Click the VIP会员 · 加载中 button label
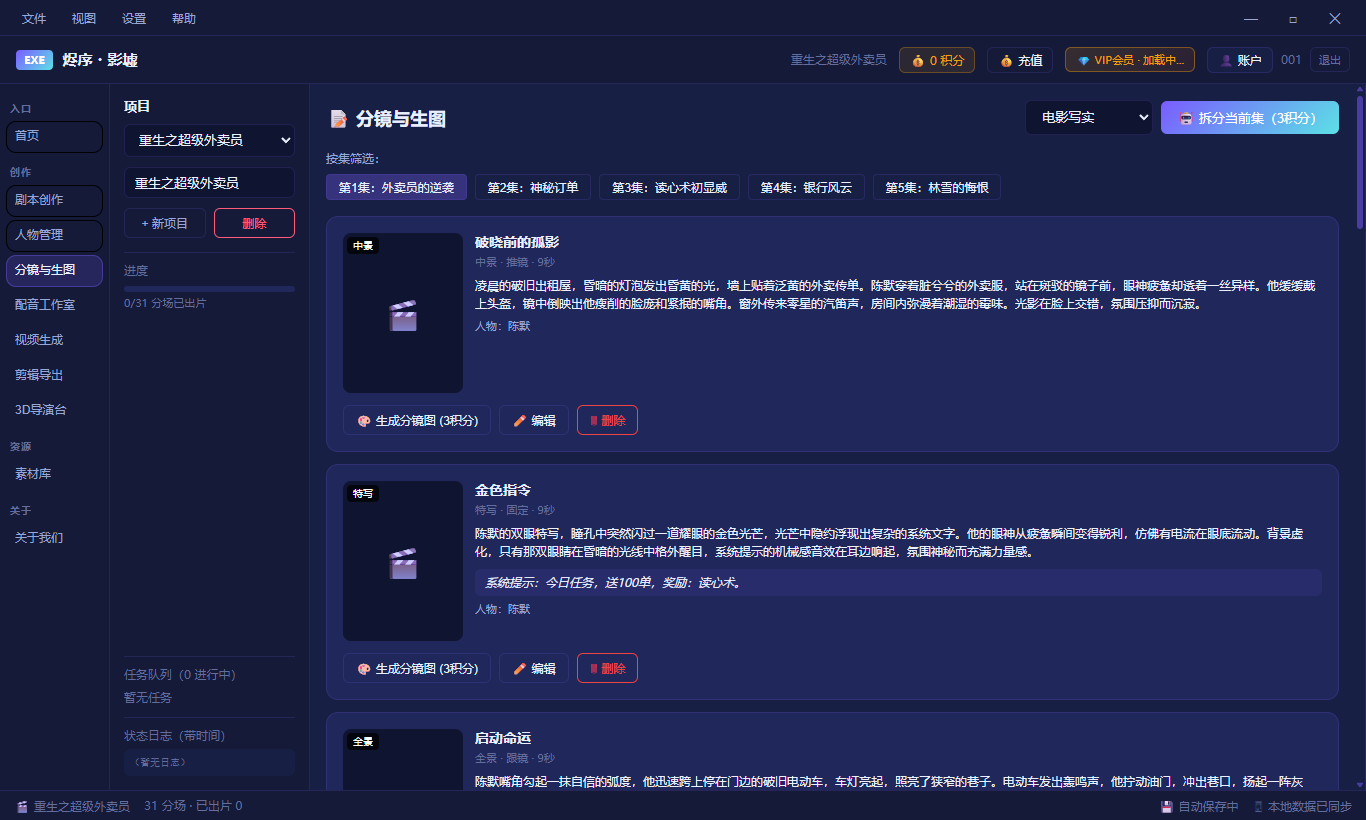The height and width of the screenshot is (820, 1366). (1139, 61)
